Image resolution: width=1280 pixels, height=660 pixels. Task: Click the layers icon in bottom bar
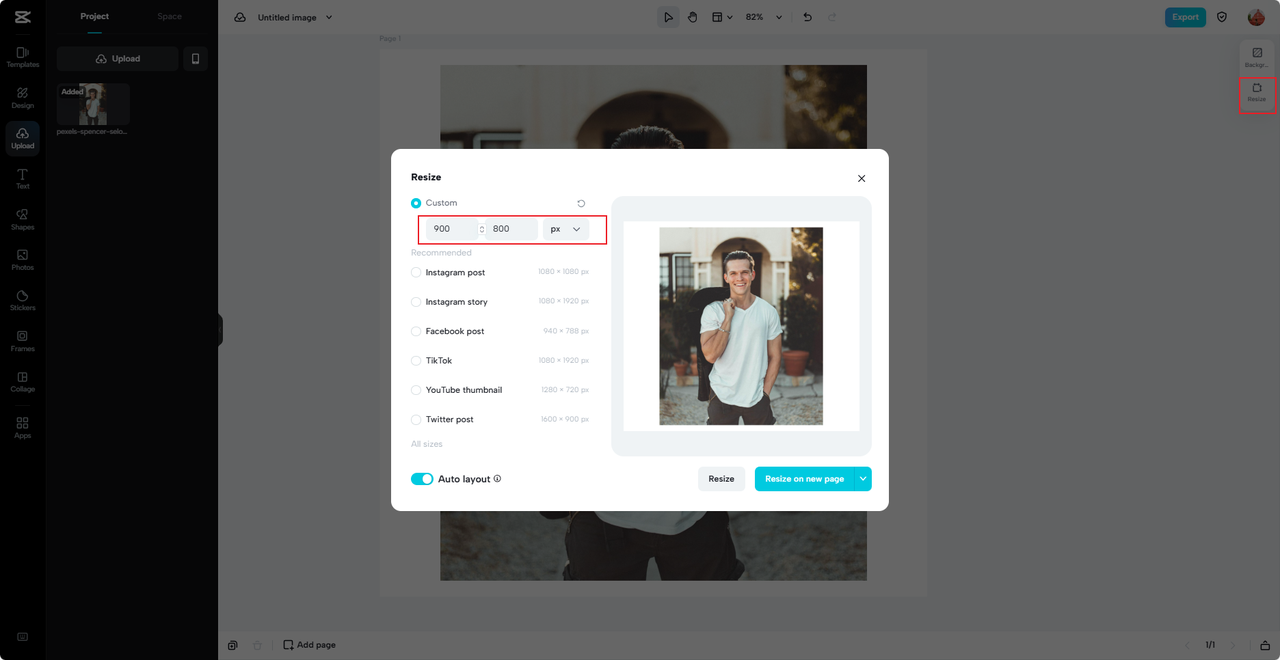point(232,645)
